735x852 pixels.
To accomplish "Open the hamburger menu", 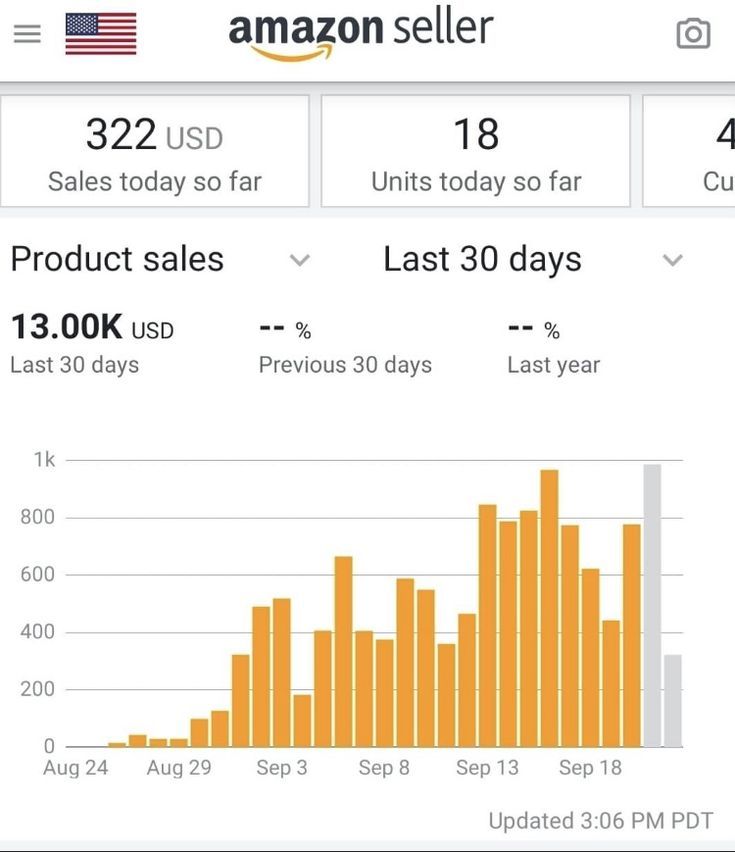I will pyautogui.click(x=27, y=34).
